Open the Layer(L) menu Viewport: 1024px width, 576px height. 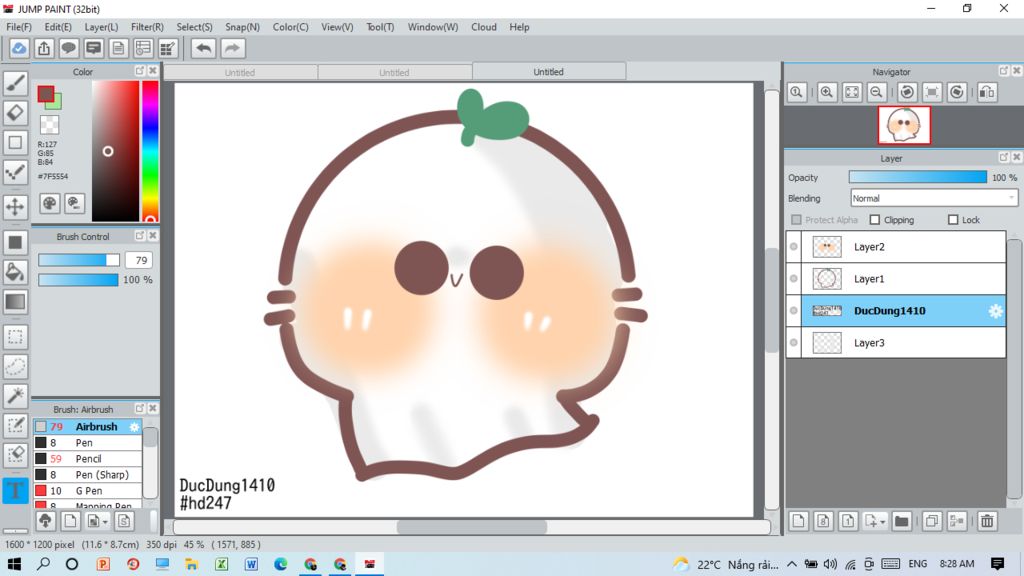101,27
